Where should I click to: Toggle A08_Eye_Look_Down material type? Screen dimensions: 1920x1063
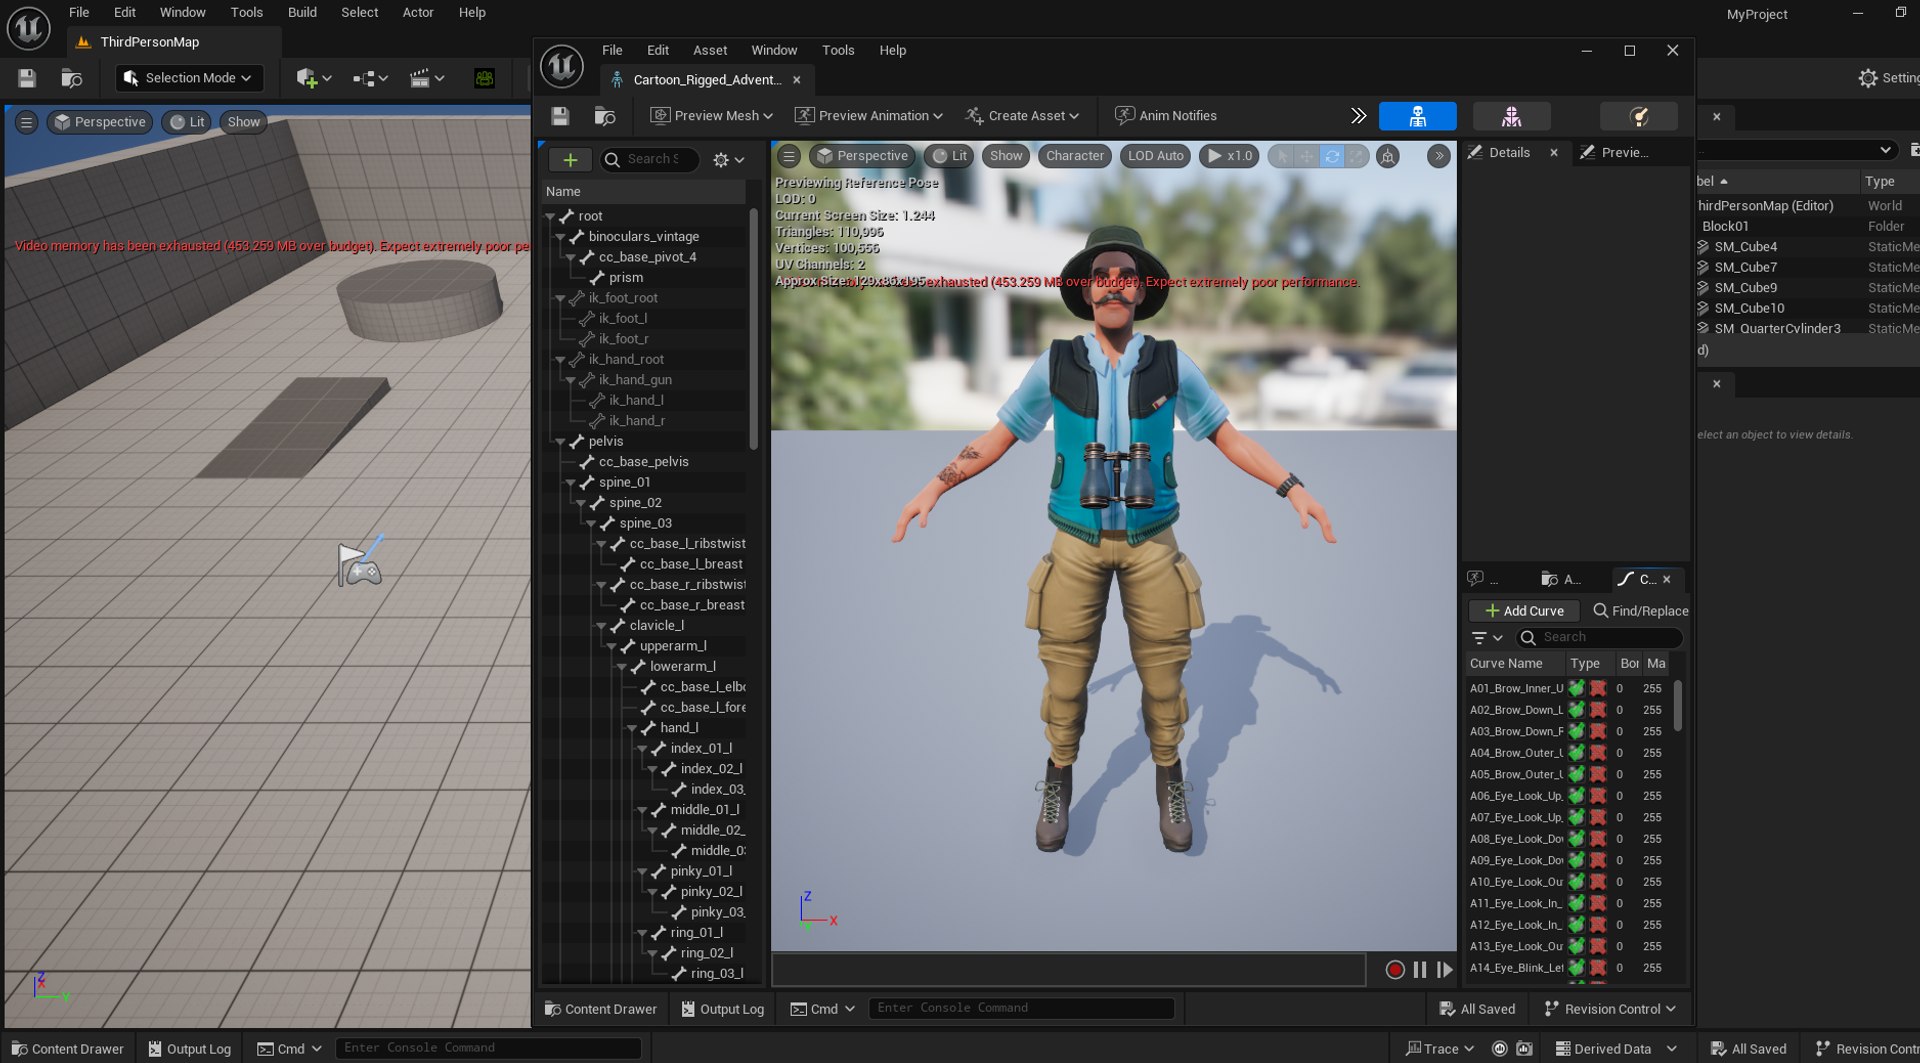[1598, 839]
